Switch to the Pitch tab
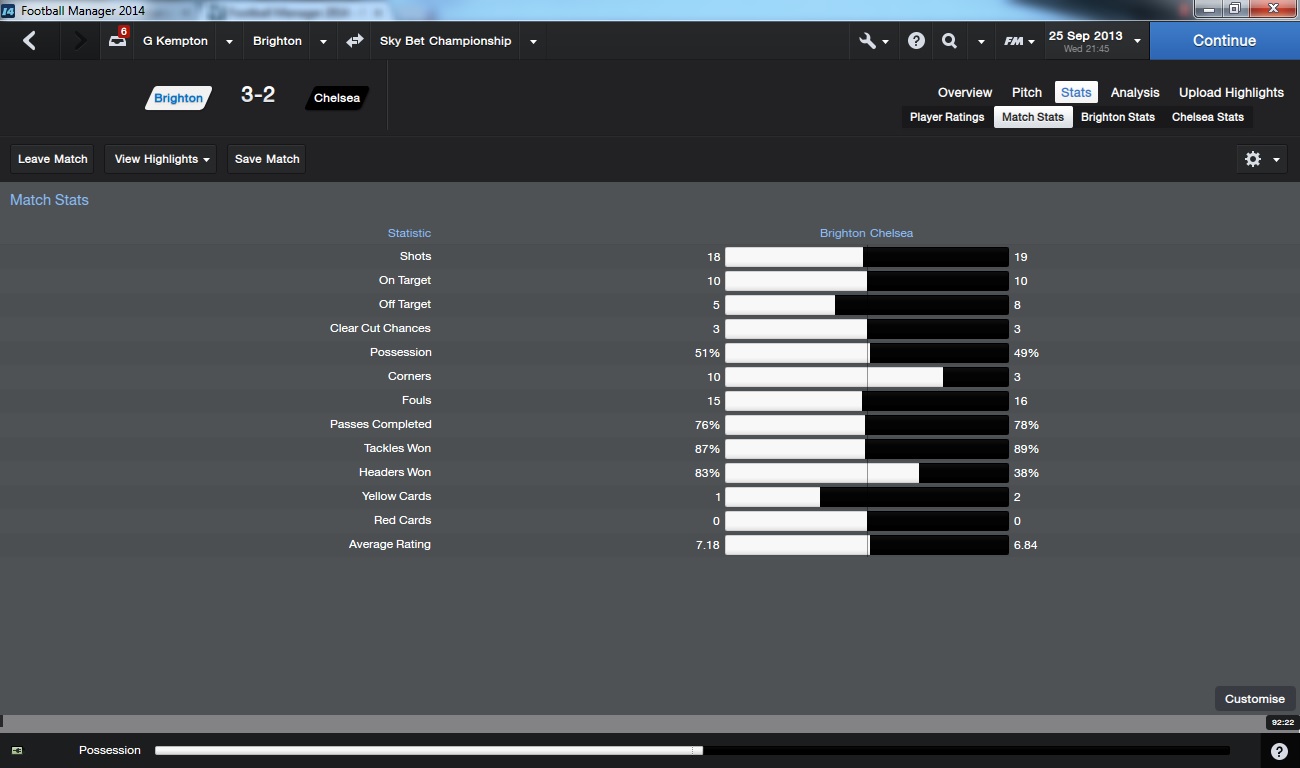Viewport: 1300px width, 768px height. coord(1027,92)
